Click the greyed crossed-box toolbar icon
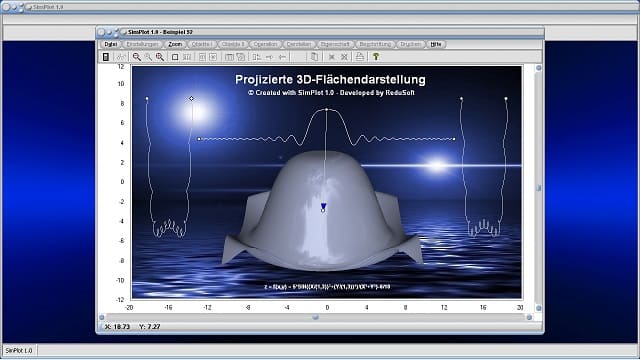 [213, 57]
